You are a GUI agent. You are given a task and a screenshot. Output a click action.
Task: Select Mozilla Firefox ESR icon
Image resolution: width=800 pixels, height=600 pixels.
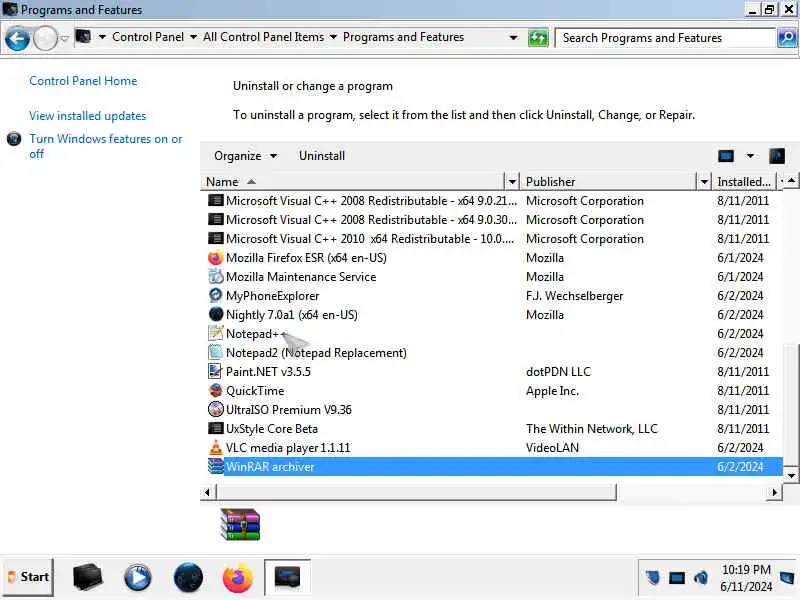pyautogui.click(x=216, y=258)
